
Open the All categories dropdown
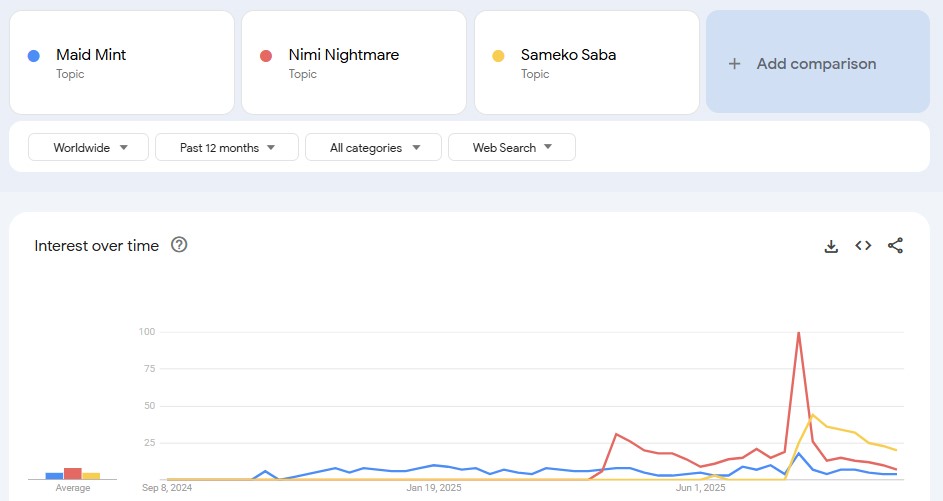point(374,148)
